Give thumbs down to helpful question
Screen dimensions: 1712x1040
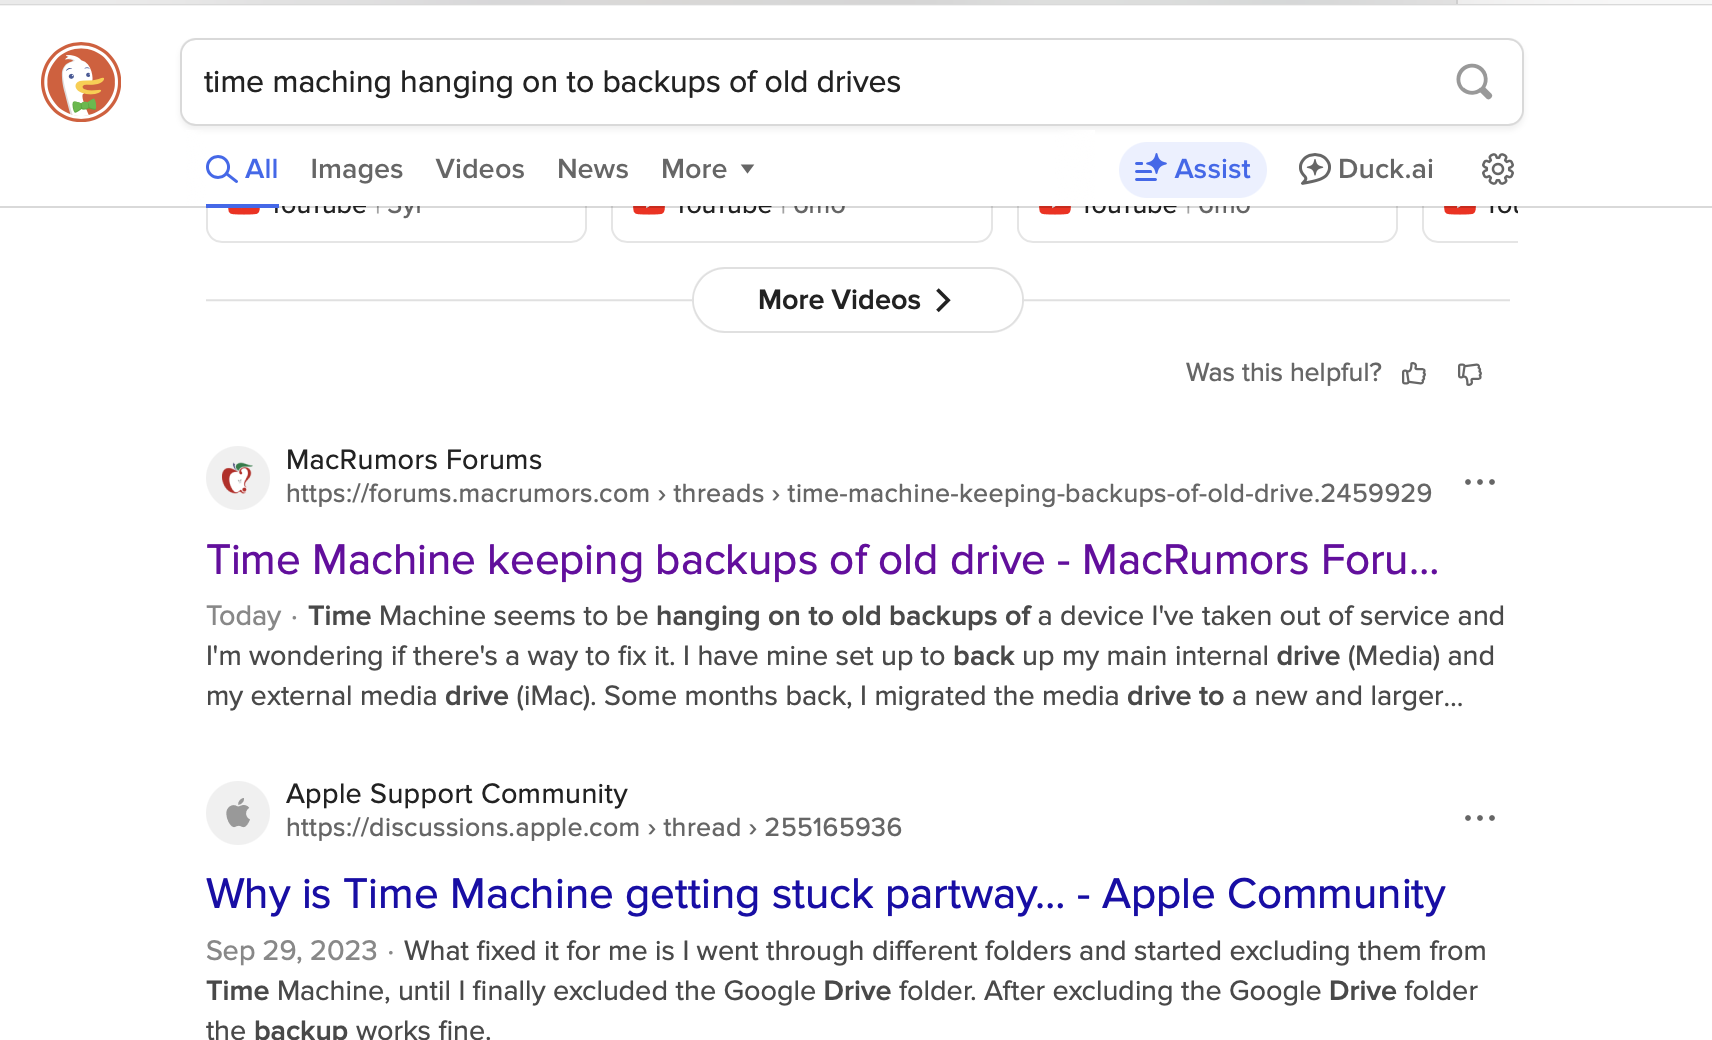(1469, 373)
